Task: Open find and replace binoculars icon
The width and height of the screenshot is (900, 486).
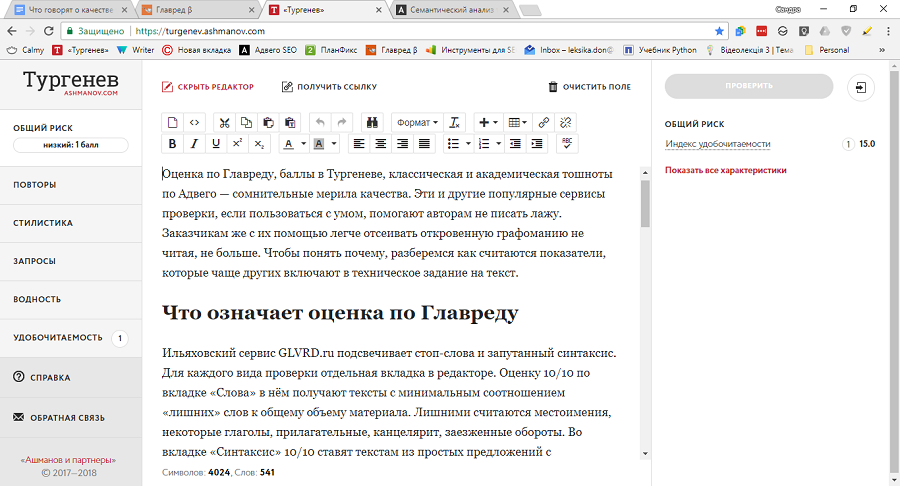Action: [372, 122]
